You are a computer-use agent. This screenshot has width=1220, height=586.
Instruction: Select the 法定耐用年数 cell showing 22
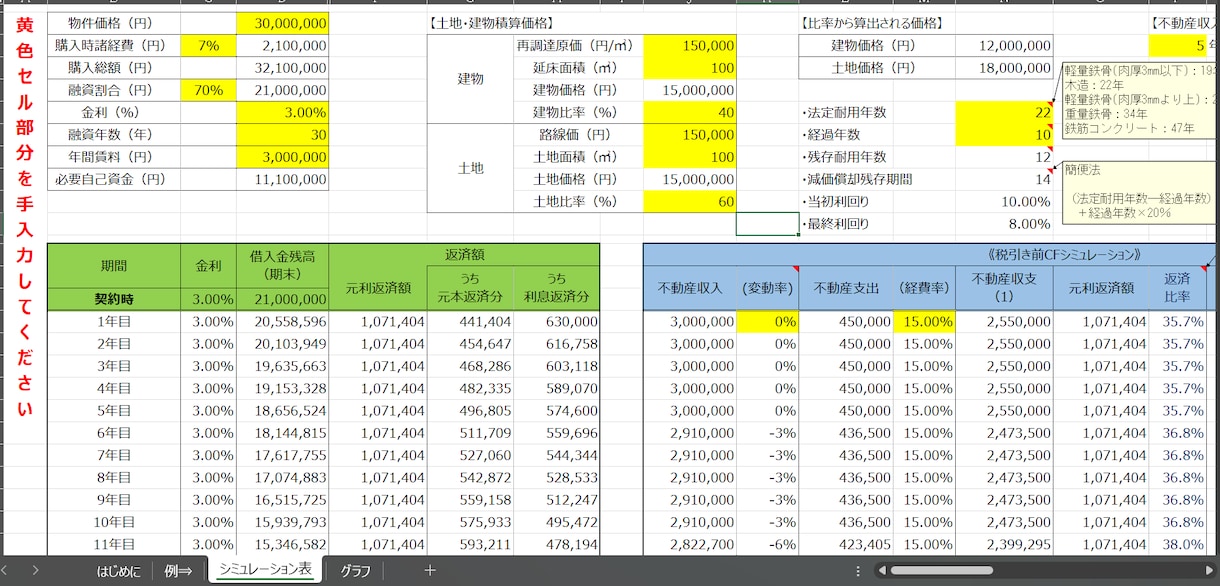pos(1003,112)
